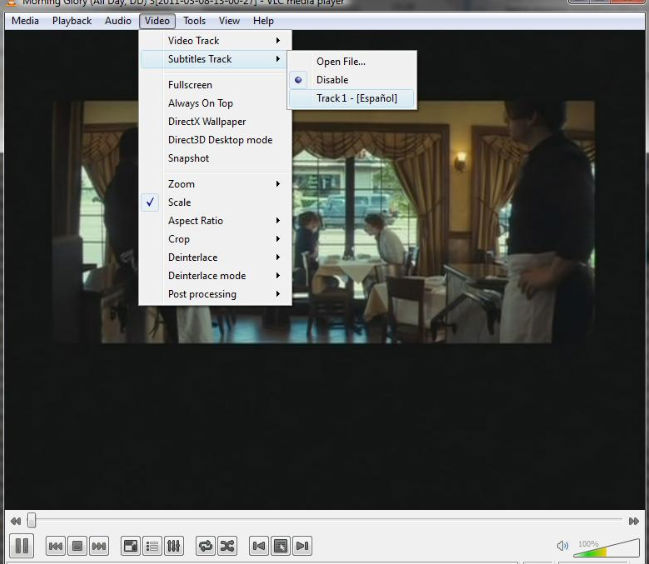The image size is (649, 564).
Task: Open the Tools menu
Action: (x=195, y=21)
